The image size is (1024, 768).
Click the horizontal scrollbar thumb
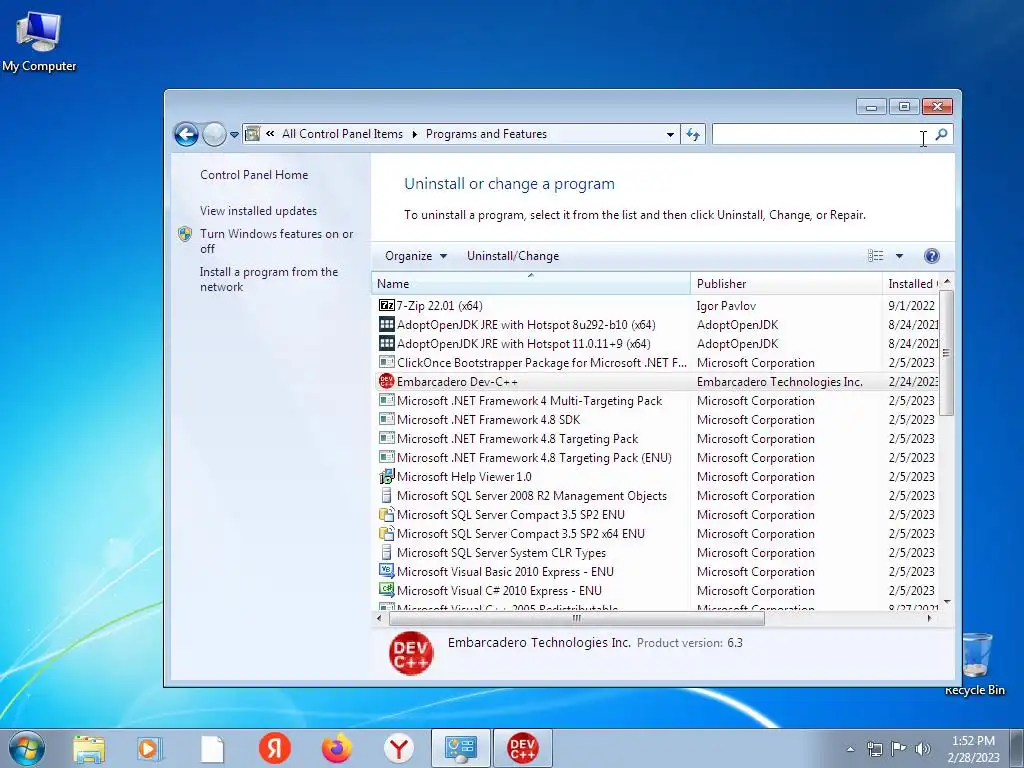[576, 618]
